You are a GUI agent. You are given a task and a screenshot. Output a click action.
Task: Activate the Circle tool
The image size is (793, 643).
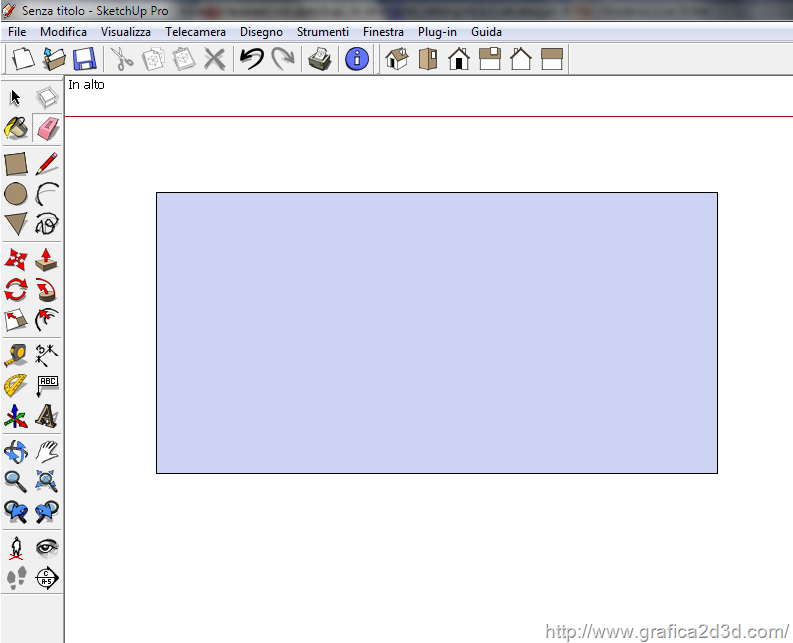(16, 194)
